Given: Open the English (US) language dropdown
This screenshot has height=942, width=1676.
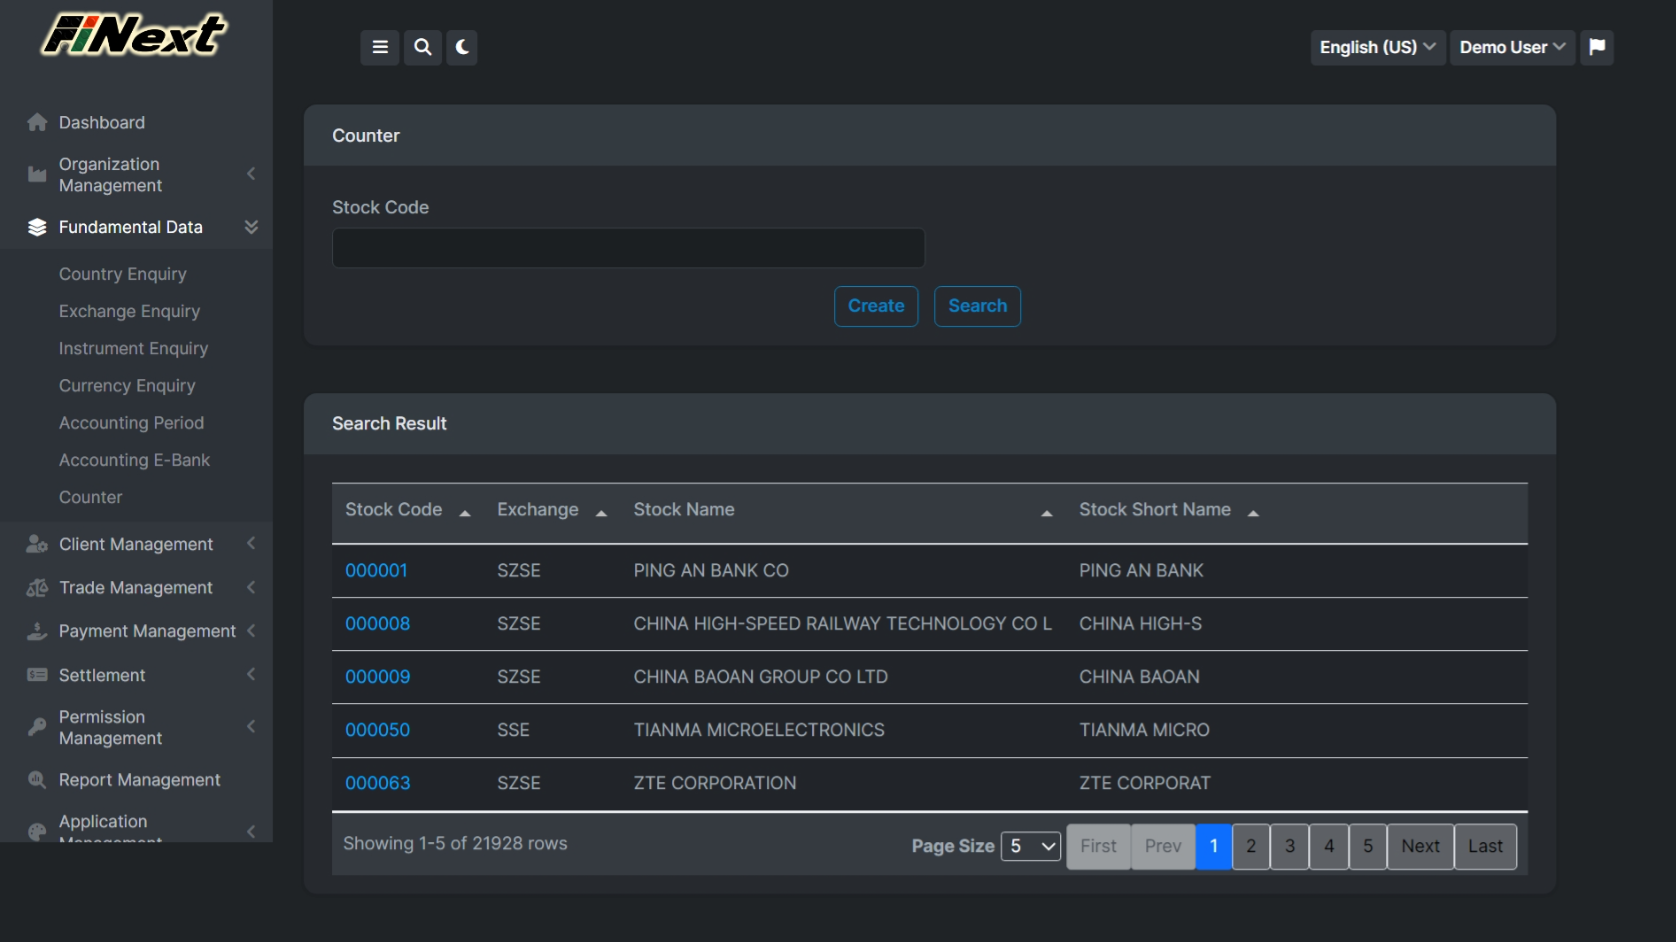Looking at the screenshot, I should 1377,47.
